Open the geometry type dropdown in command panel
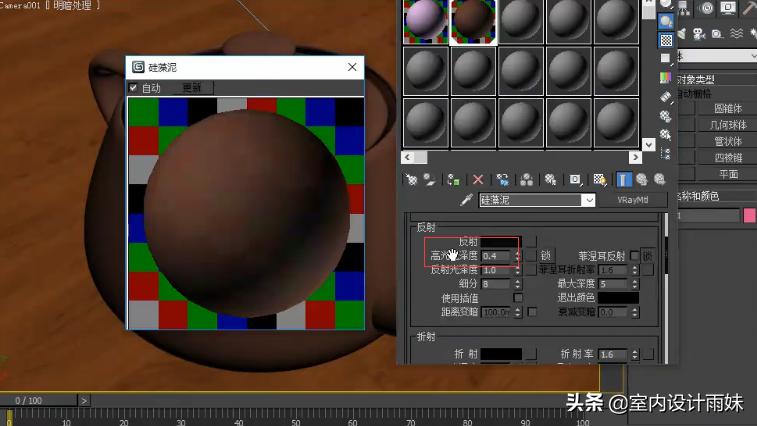The width and height of the screenshot is (757, 426). point(717,56)
